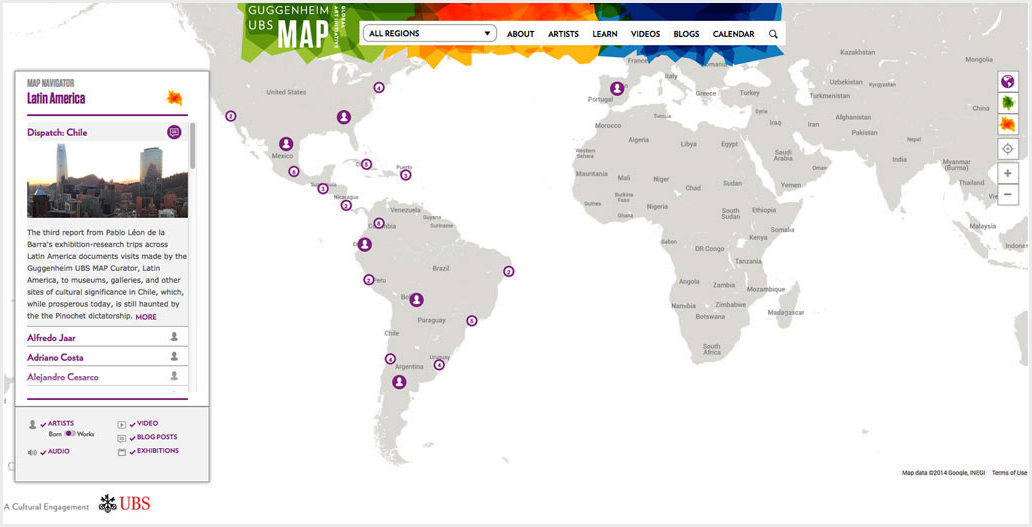Click the search magnifier icon
This screenshot has width=1032, height=527.
(x=773, y=34)
